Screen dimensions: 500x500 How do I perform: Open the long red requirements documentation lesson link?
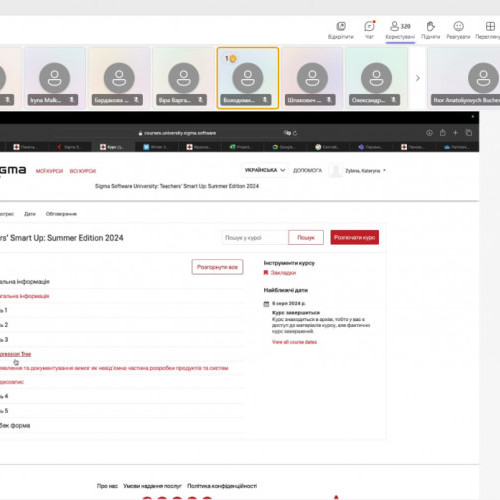[114, 368]
